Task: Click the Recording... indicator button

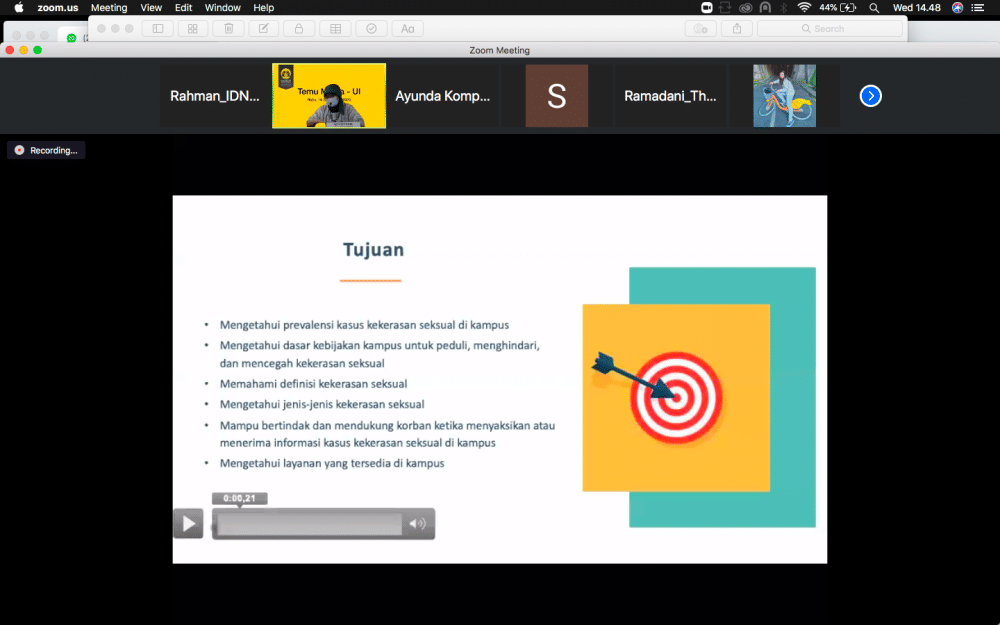Action: (46, 150)
